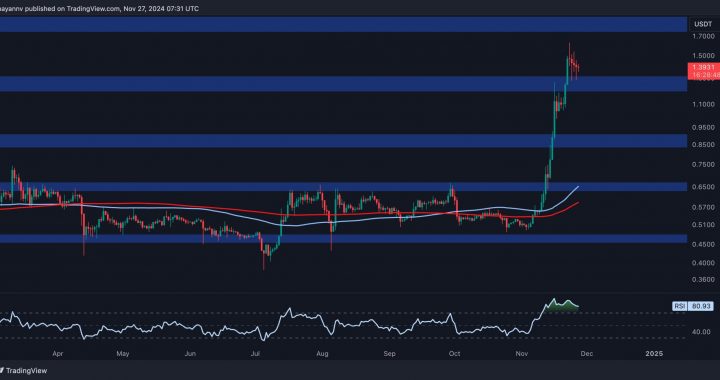This screenshot has width=720, height=380.
Task: Click the 1.7000 price axis label
Action: pos(704,36)
